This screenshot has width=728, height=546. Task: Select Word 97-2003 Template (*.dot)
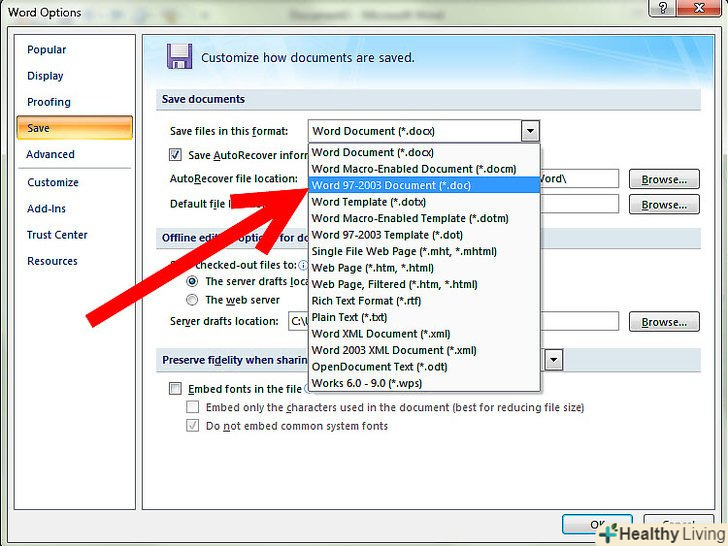tap(424, 235)
